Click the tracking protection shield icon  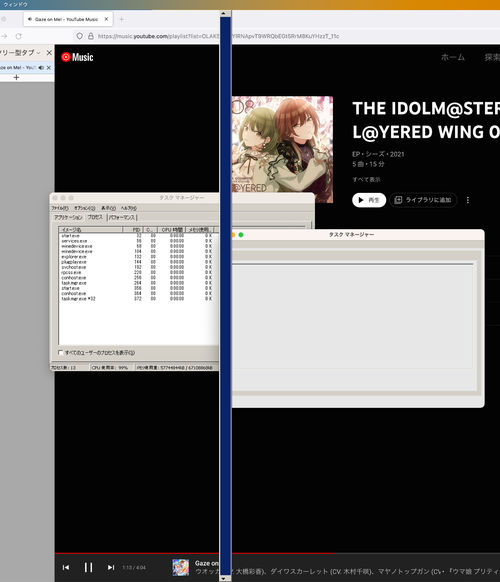click(79, 36)
